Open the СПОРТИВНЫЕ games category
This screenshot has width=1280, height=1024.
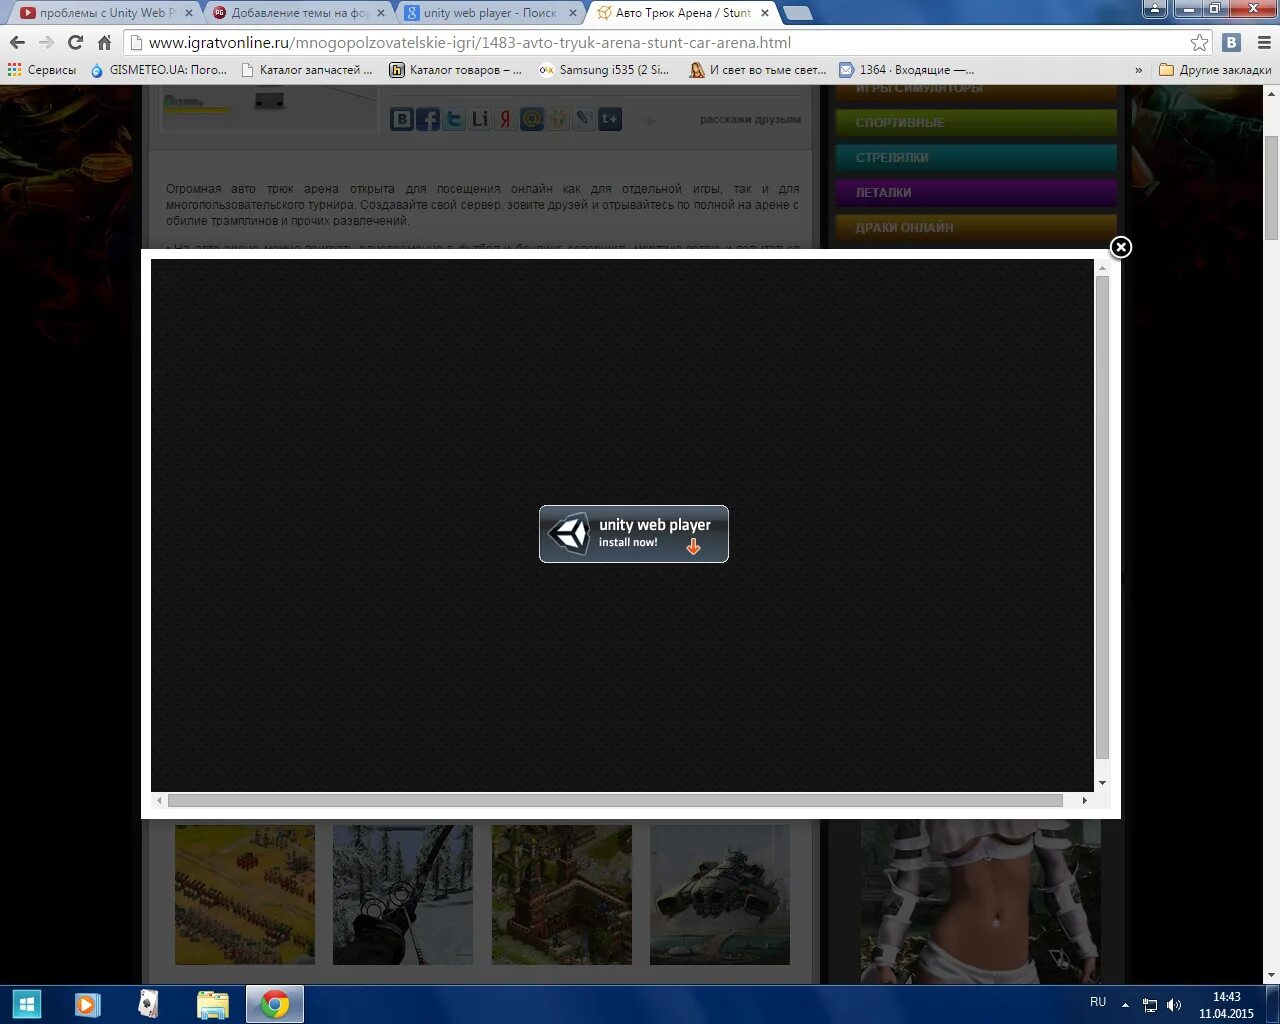[x=976, y=122]
